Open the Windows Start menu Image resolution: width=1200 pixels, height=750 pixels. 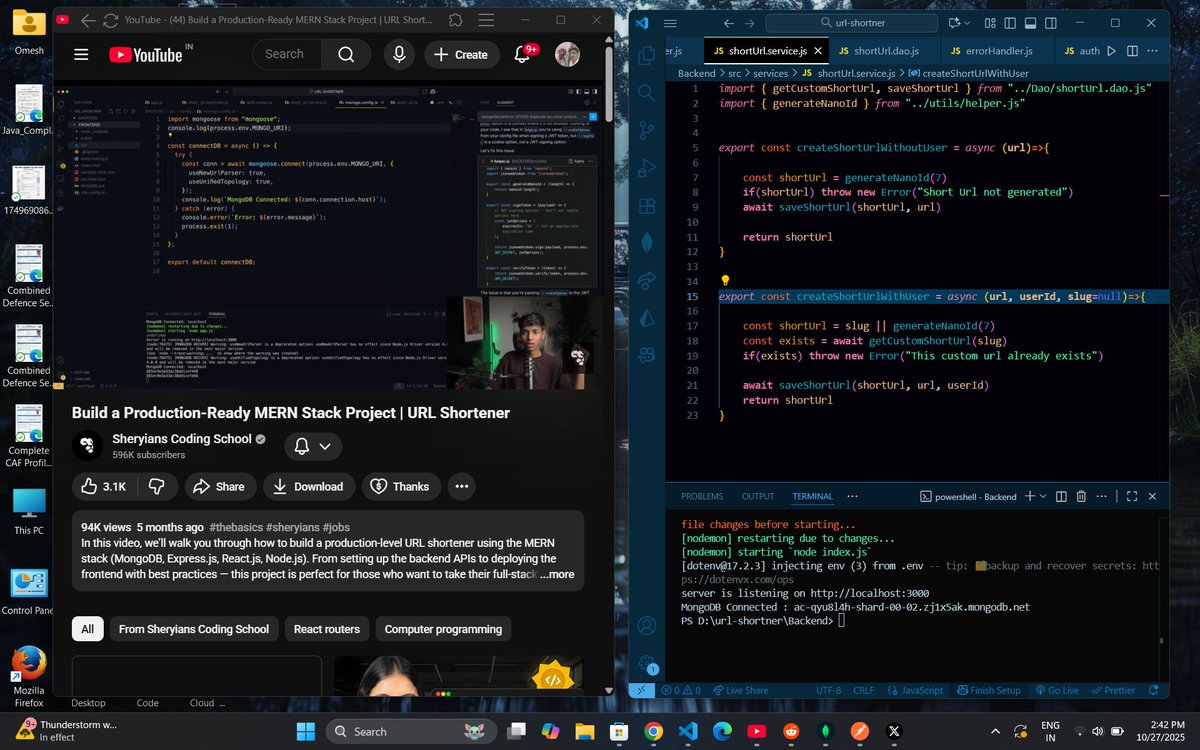[305, 731]
